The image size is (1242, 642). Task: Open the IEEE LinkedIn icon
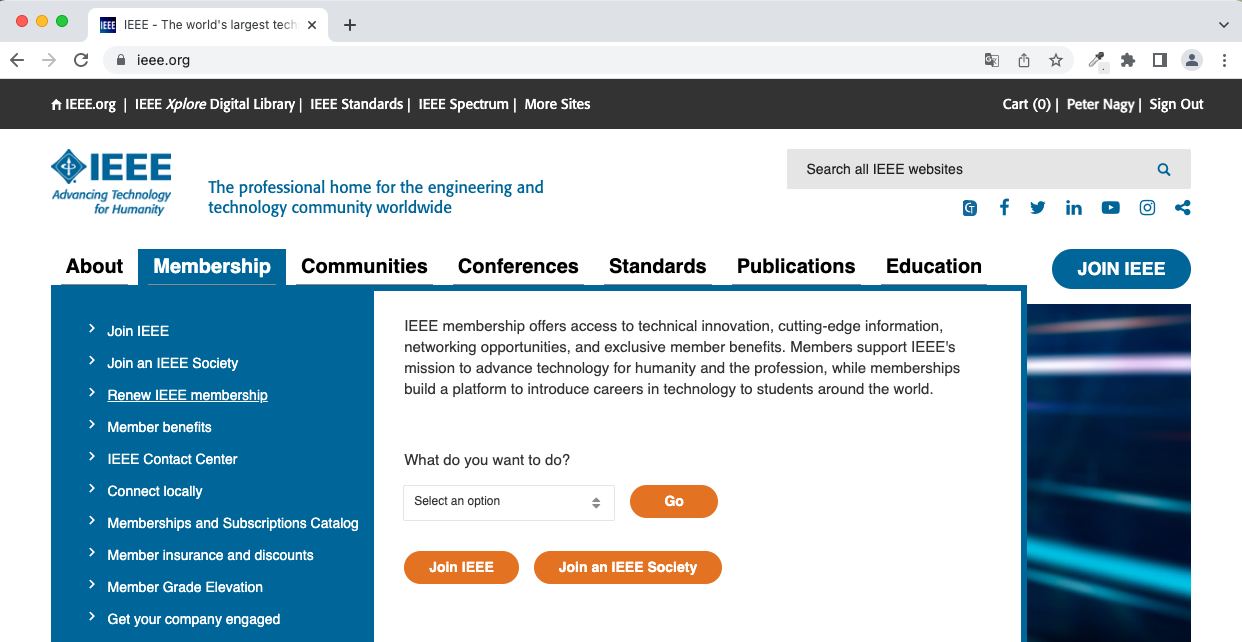(1074, 208)
